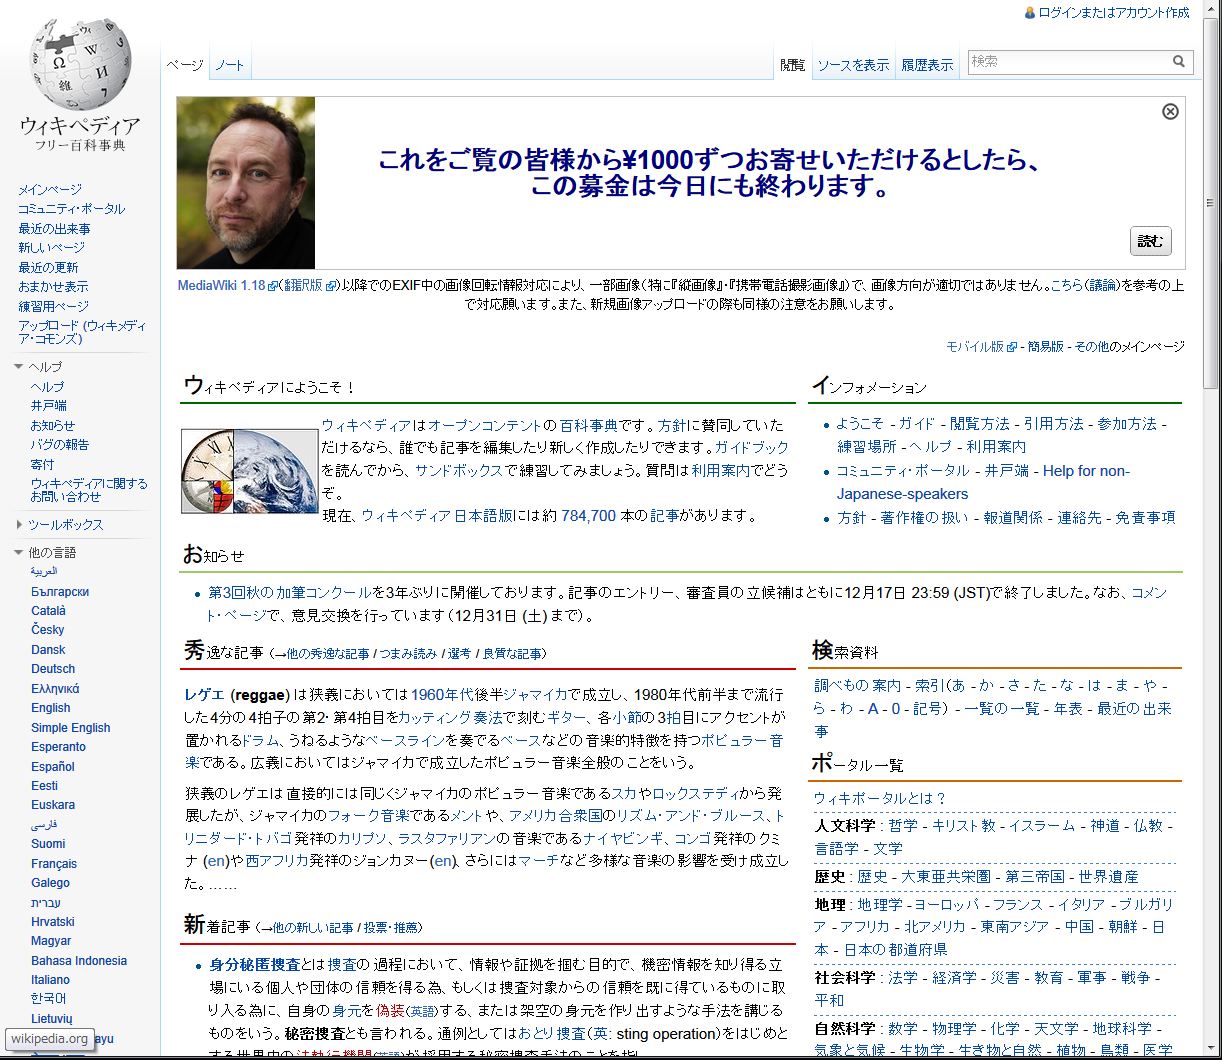Open the 履歴表示 tab
Viewport: 1222px width, 1060px height.
tap(927, 65)
